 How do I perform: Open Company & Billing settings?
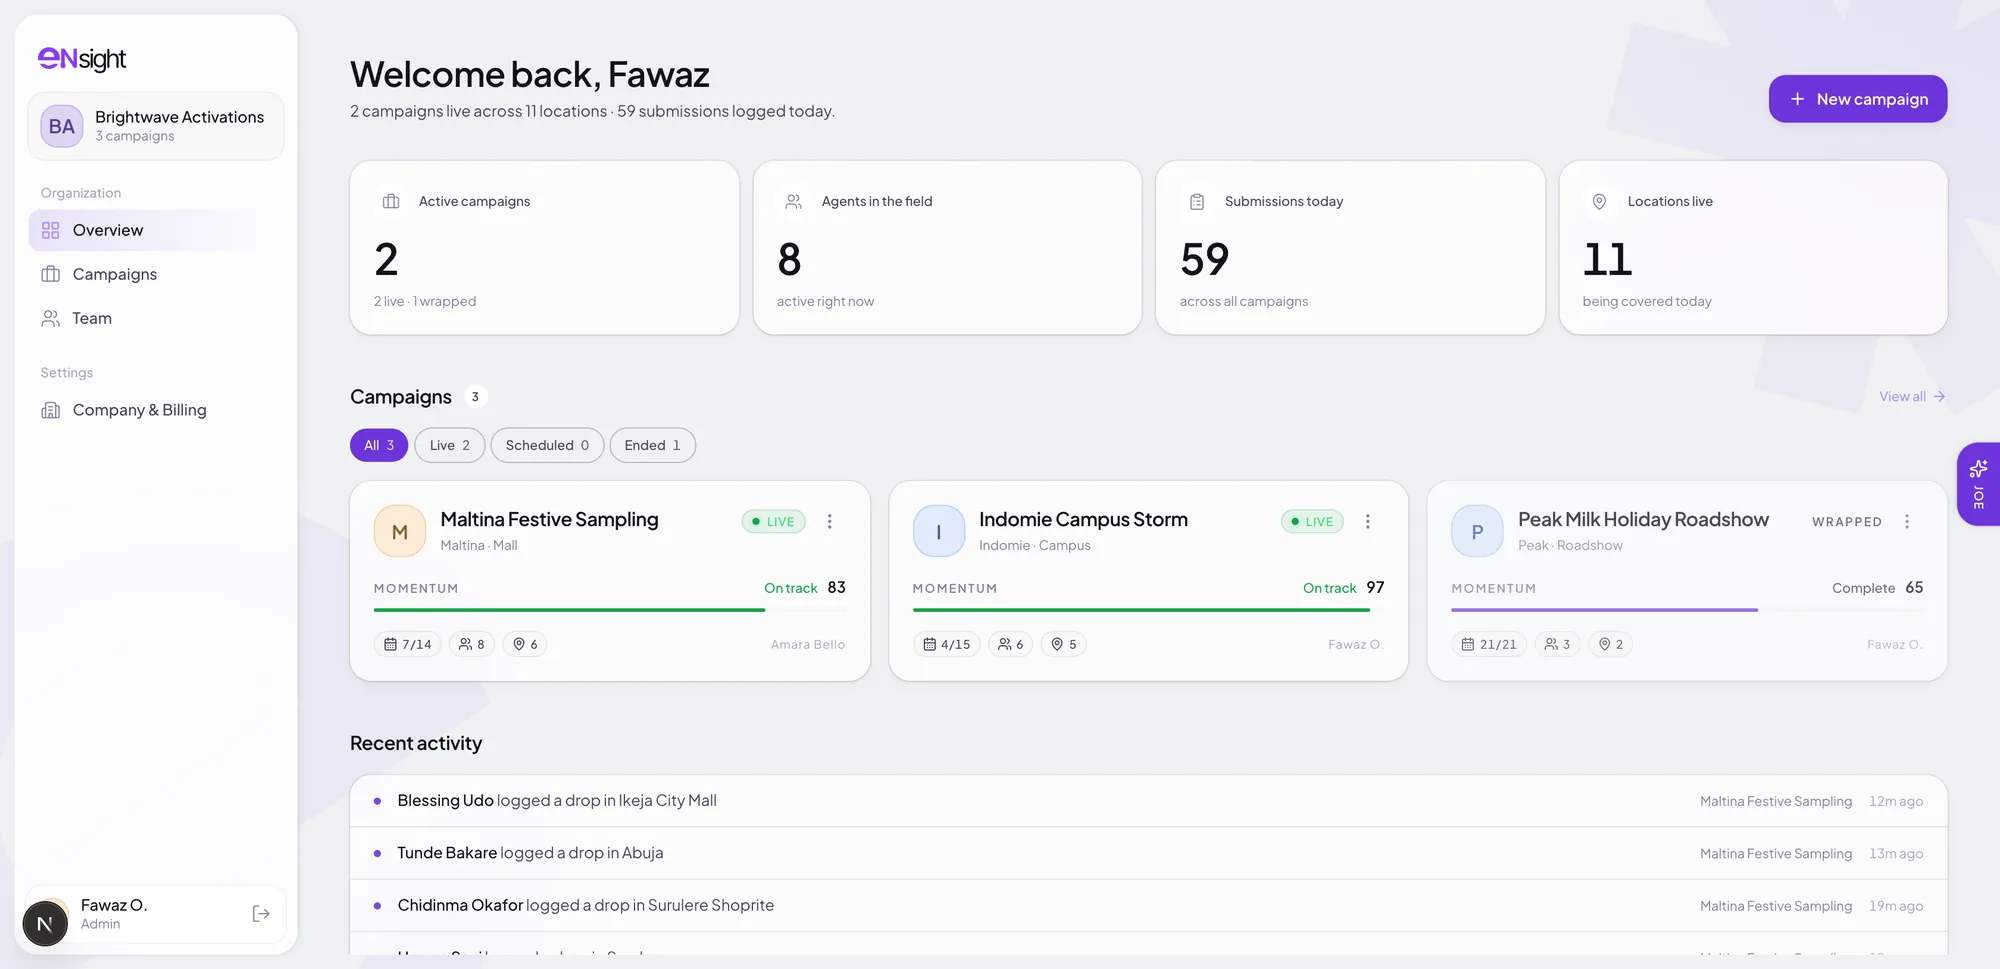156,410
